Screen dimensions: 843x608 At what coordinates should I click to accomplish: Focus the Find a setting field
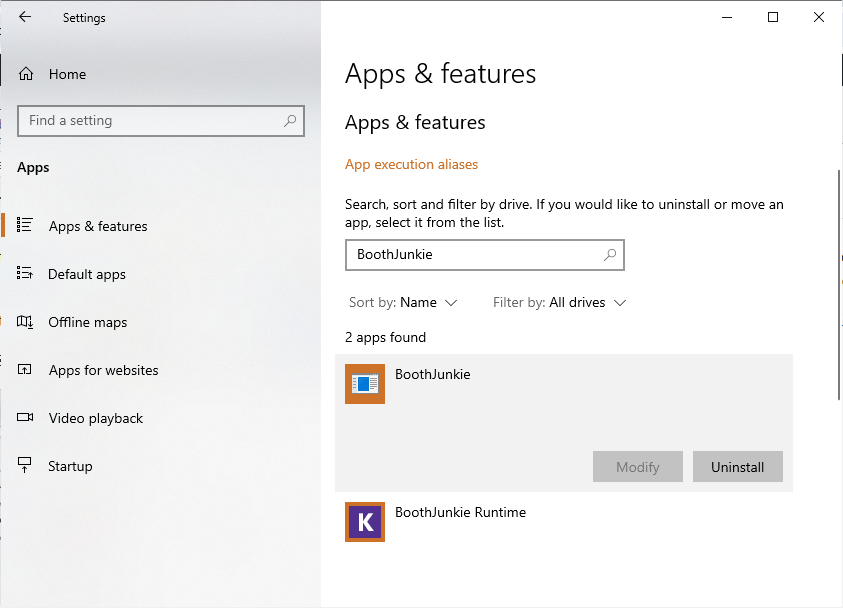[x=161, y=120]
